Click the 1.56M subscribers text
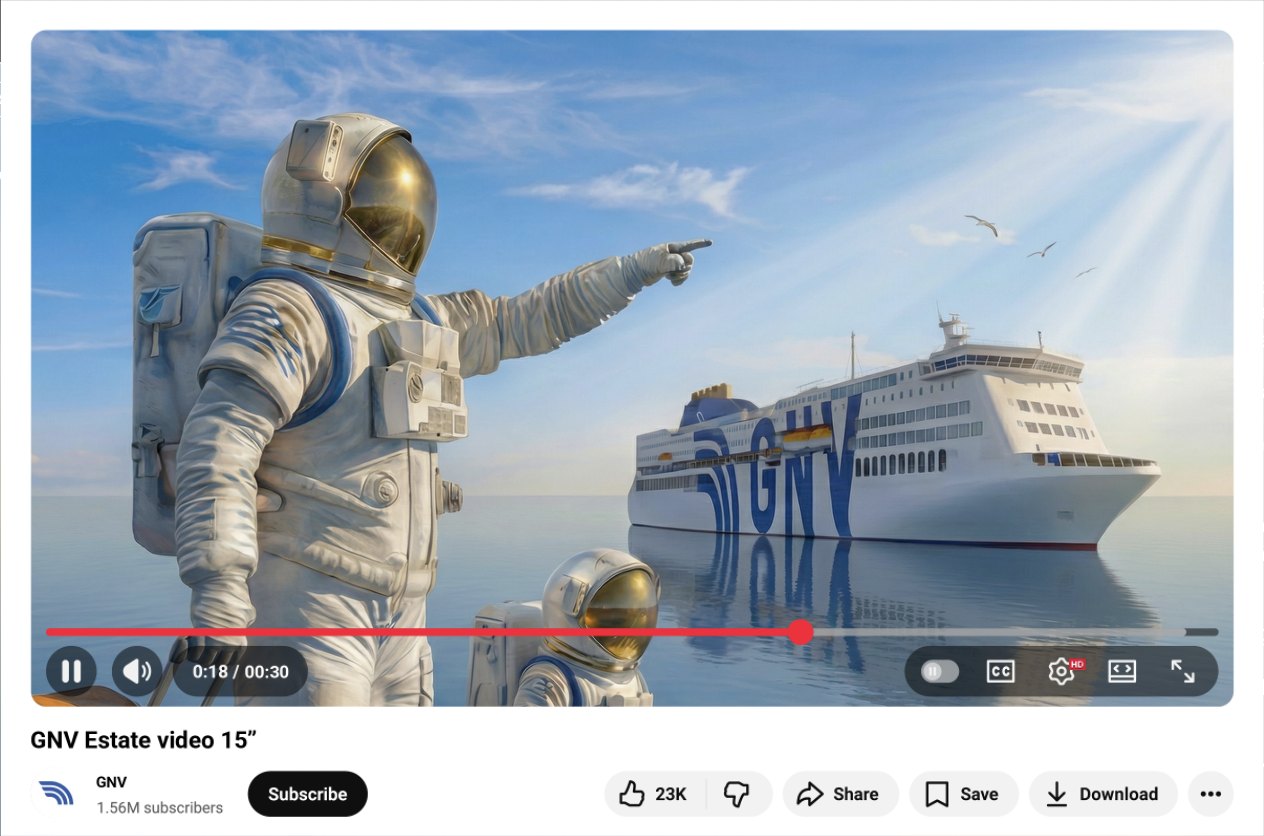Viewport: 1264px width, 836px height. click(x=160, y=807)
